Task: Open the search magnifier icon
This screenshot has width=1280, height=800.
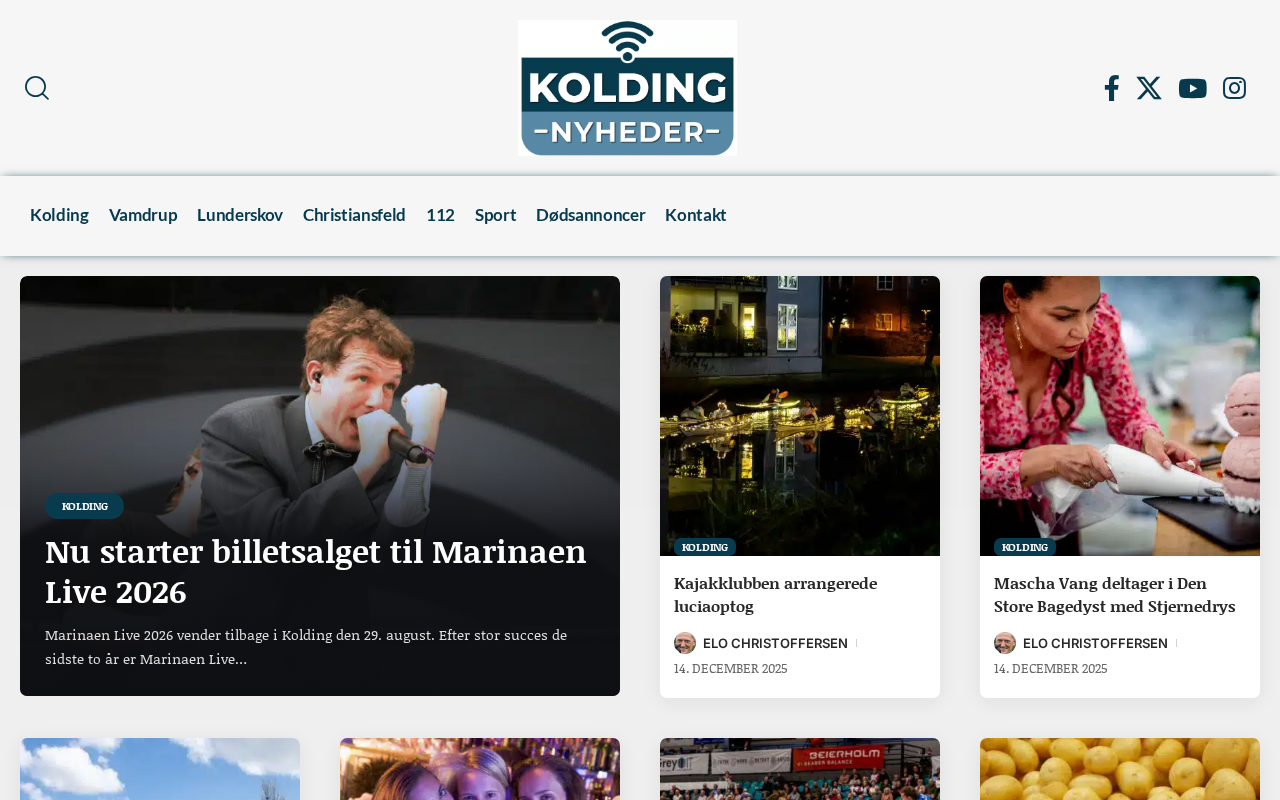Action: [x=37, y=88]
